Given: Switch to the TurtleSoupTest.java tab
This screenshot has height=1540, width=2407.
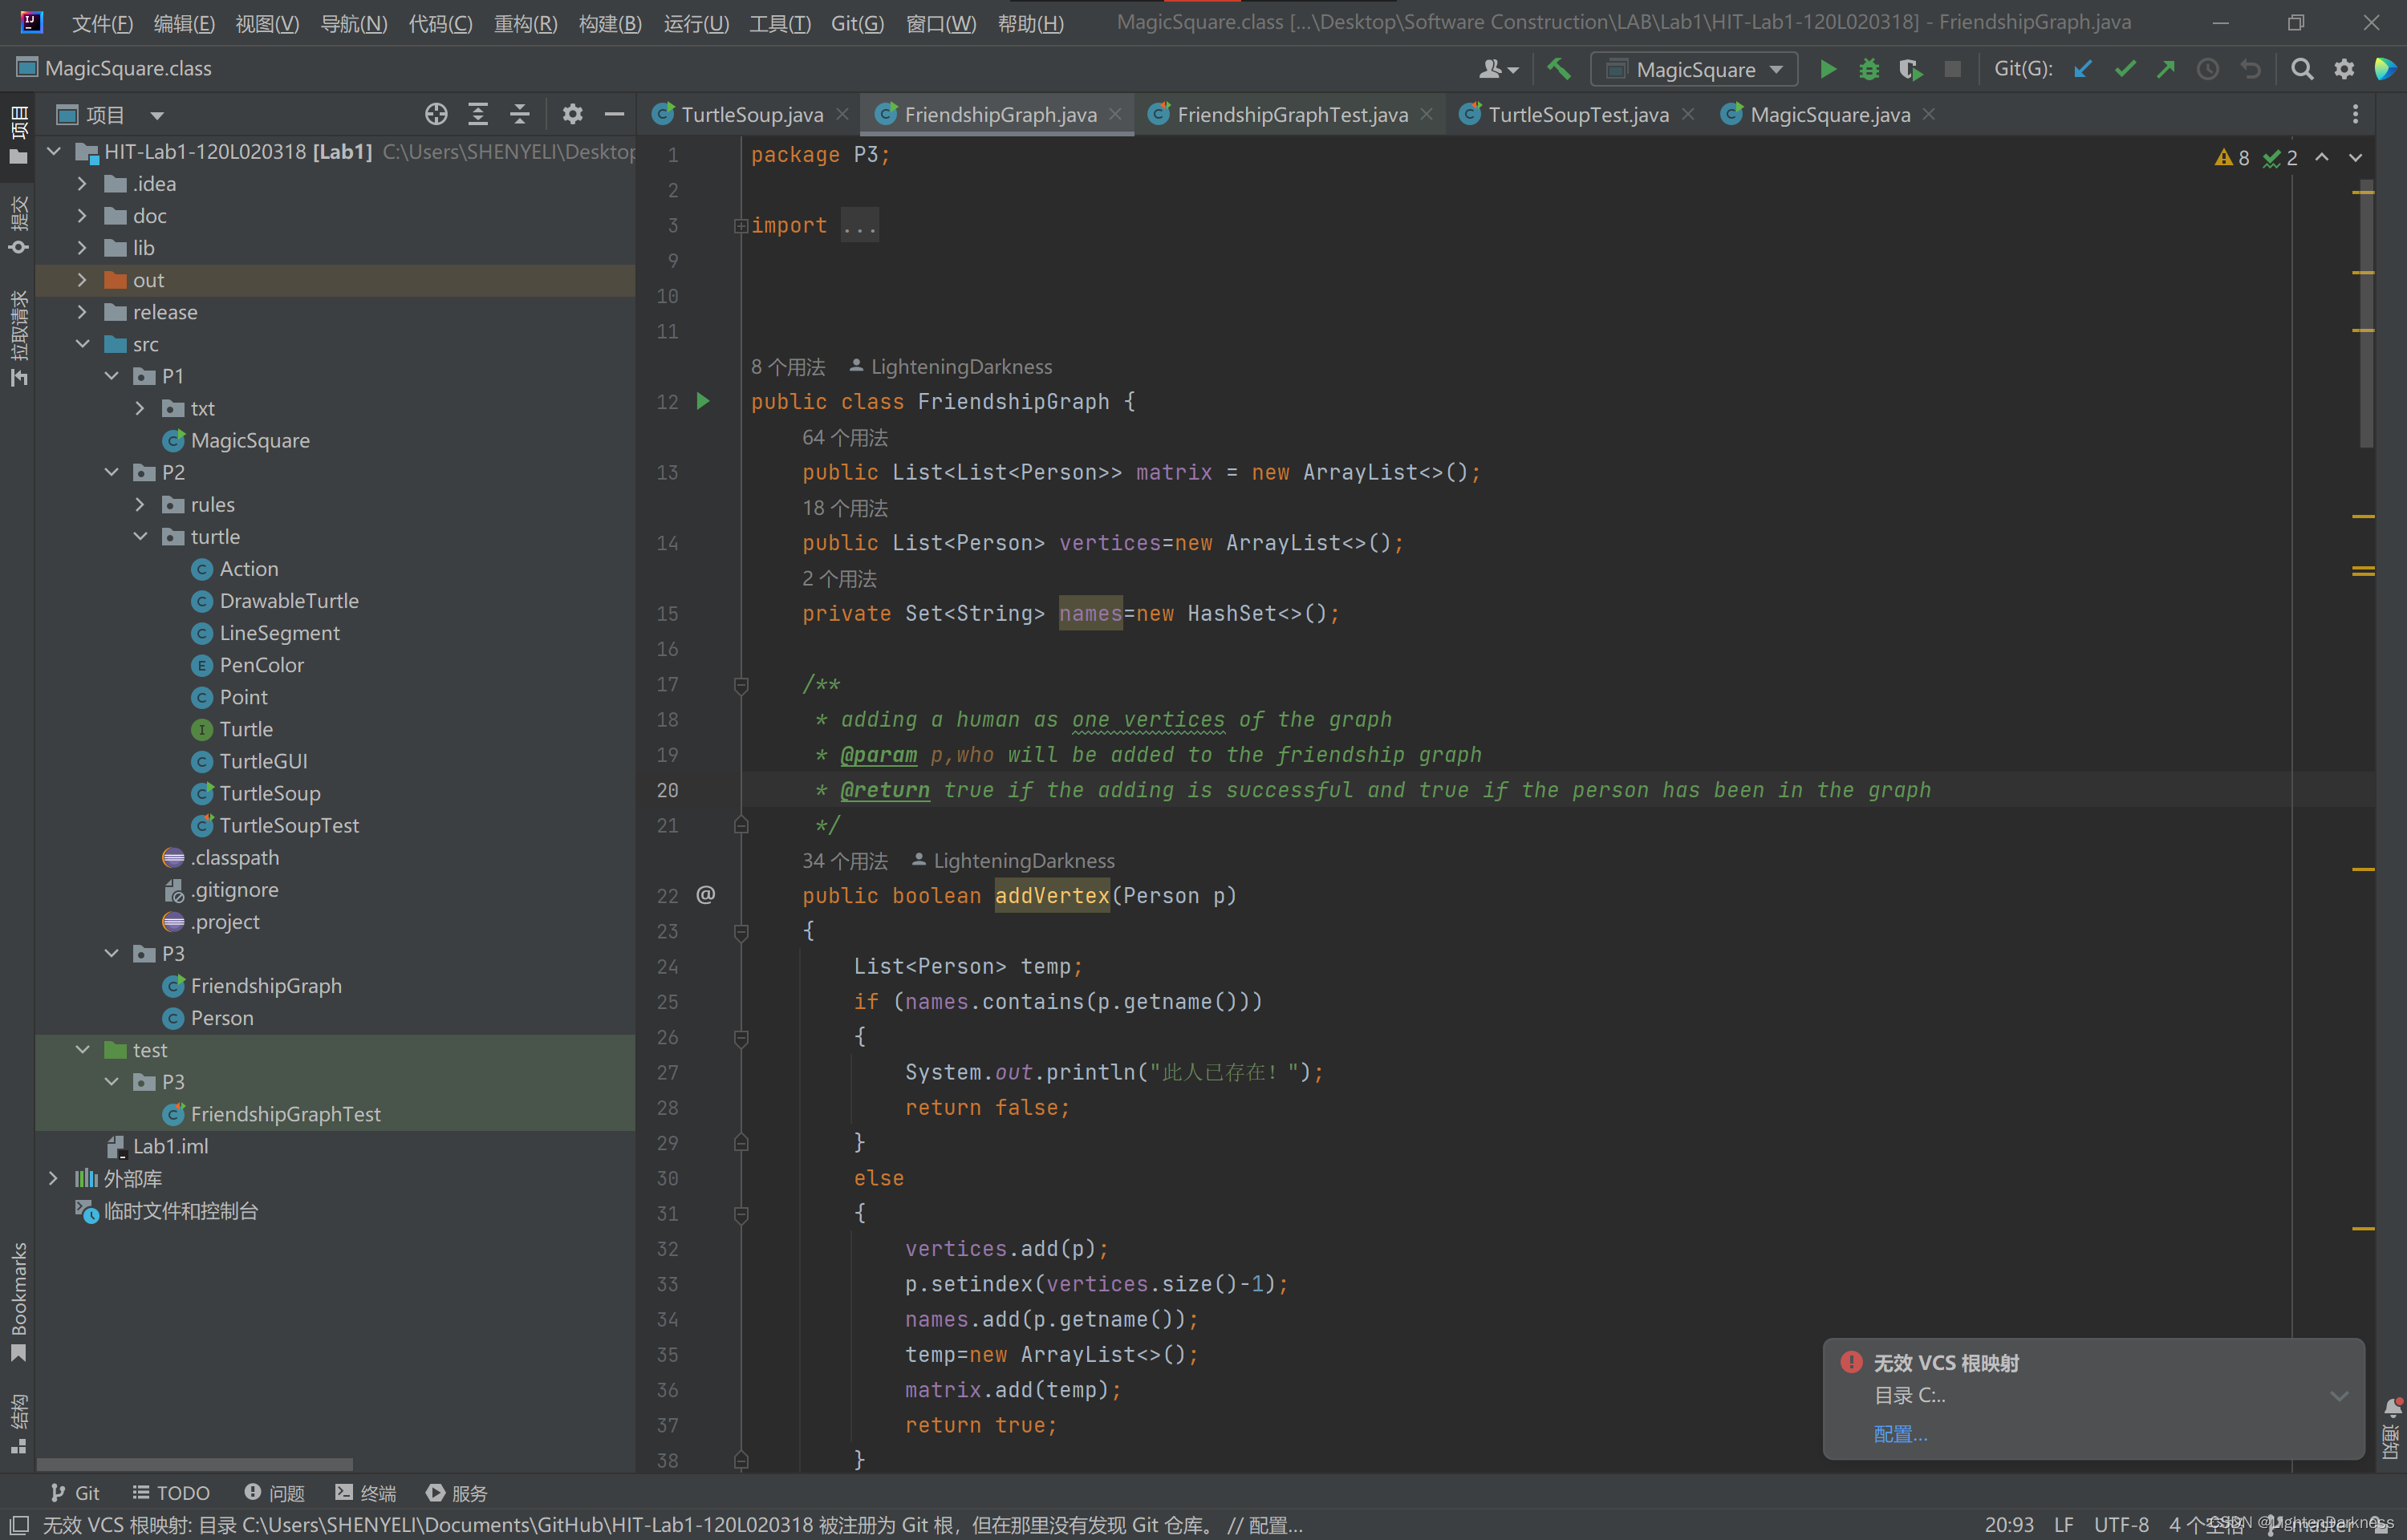Looking at the screenshot, I should (x=1577, y=115).
